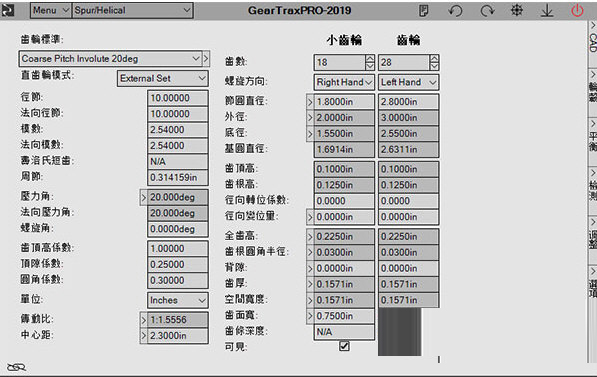Click arrow button beside pinion 底徑 1.5500in

coord(310,134)
